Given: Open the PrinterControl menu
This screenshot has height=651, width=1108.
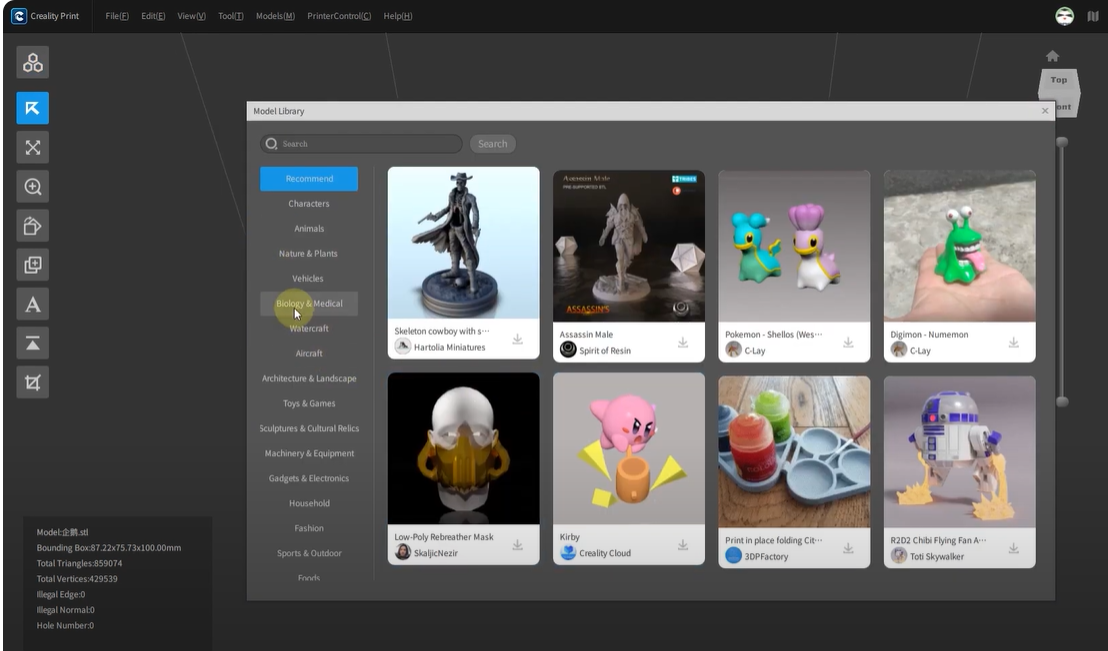Looking at the screenshot, I should 338,16.
